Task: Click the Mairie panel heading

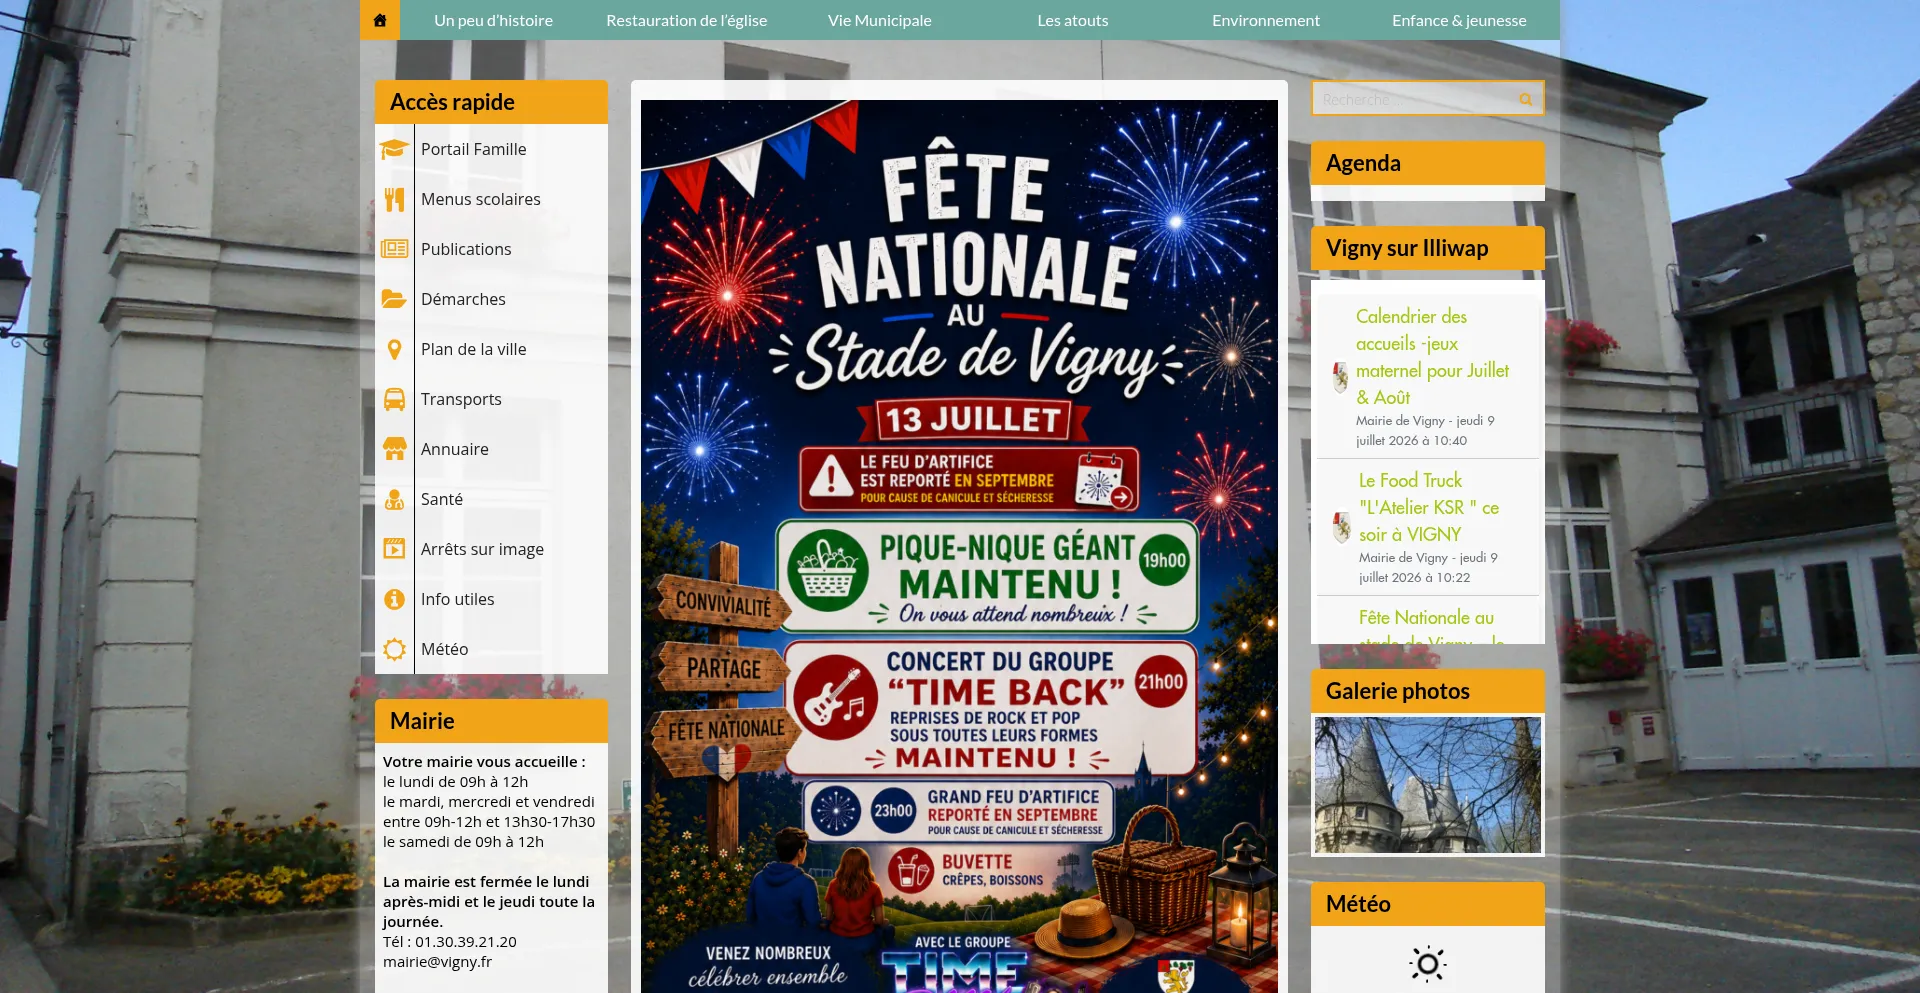Action: tap(491, 721)
